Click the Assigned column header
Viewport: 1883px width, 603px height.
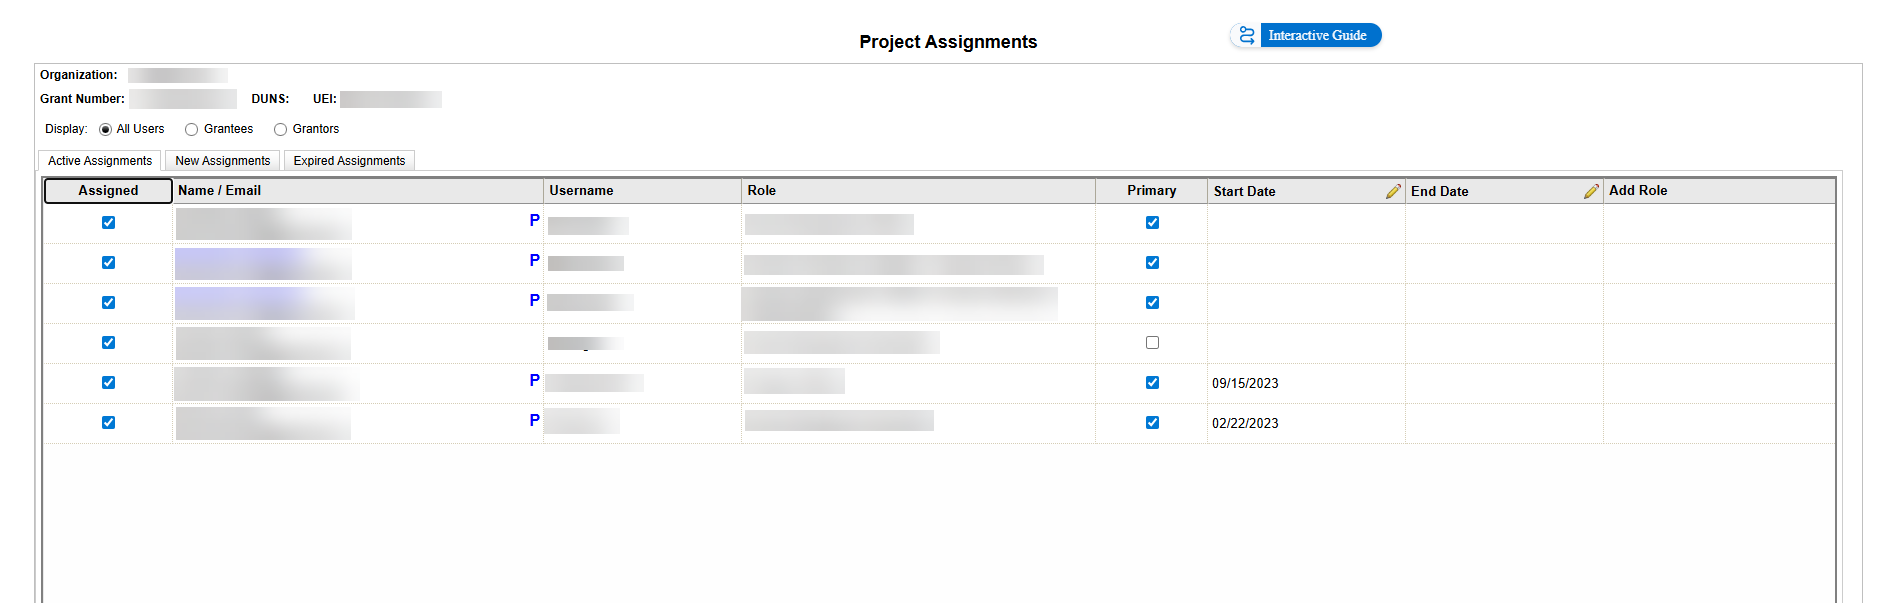[x=108, y=191]
